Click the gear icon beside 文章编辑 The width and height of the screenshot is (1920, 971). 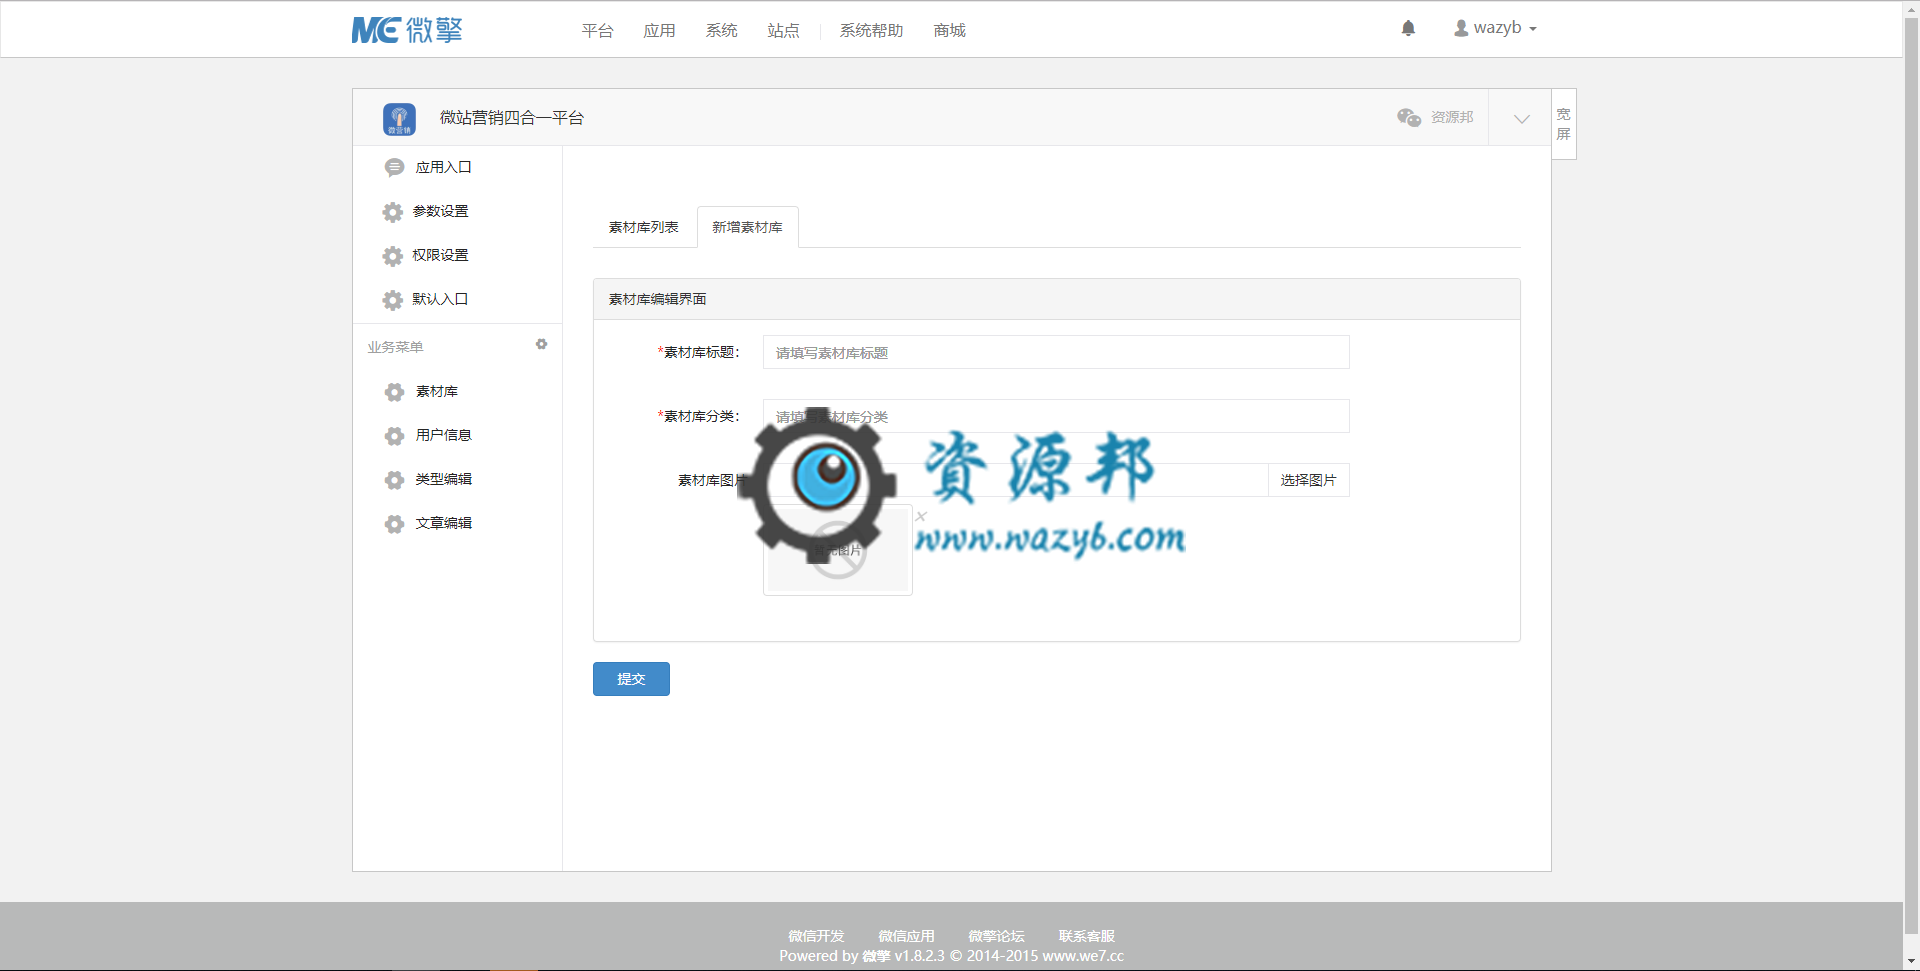395,524
